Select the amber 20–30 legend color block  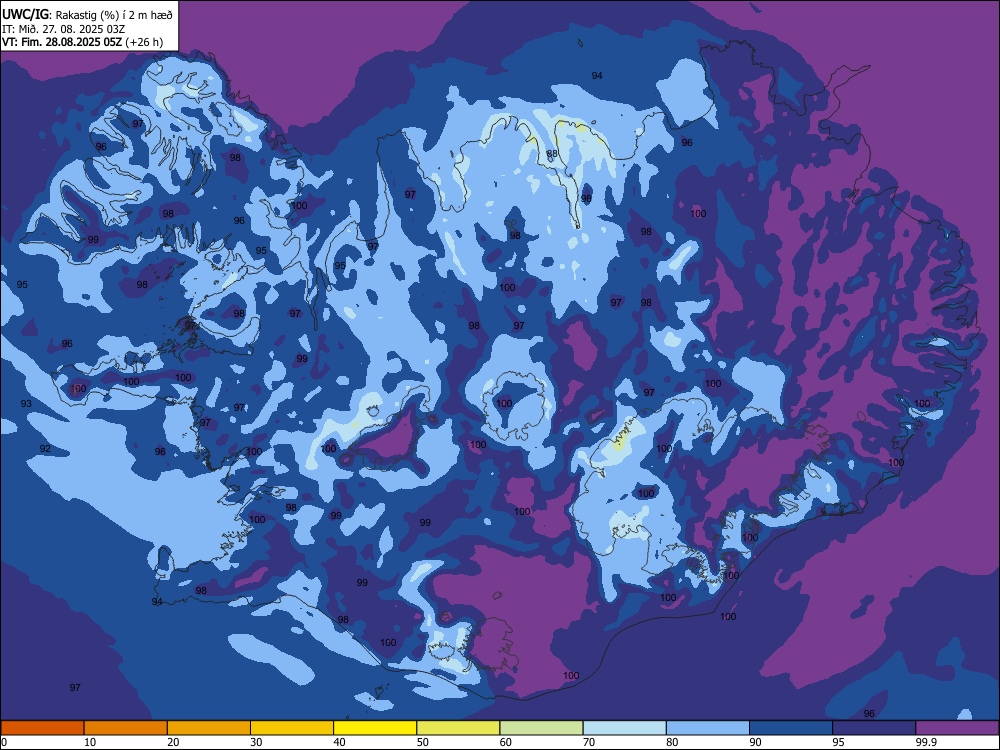[209, 728]
